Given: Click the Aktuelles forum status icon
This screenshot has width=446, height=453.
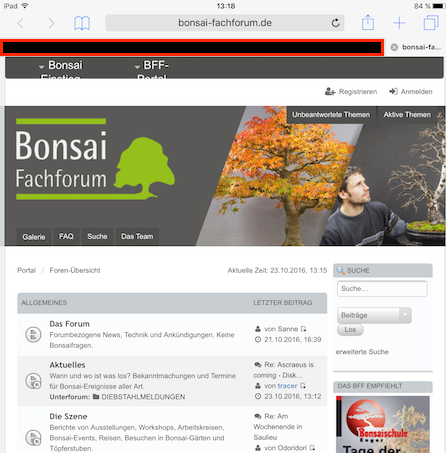Looking at the screenshot, I should (33, 381).
